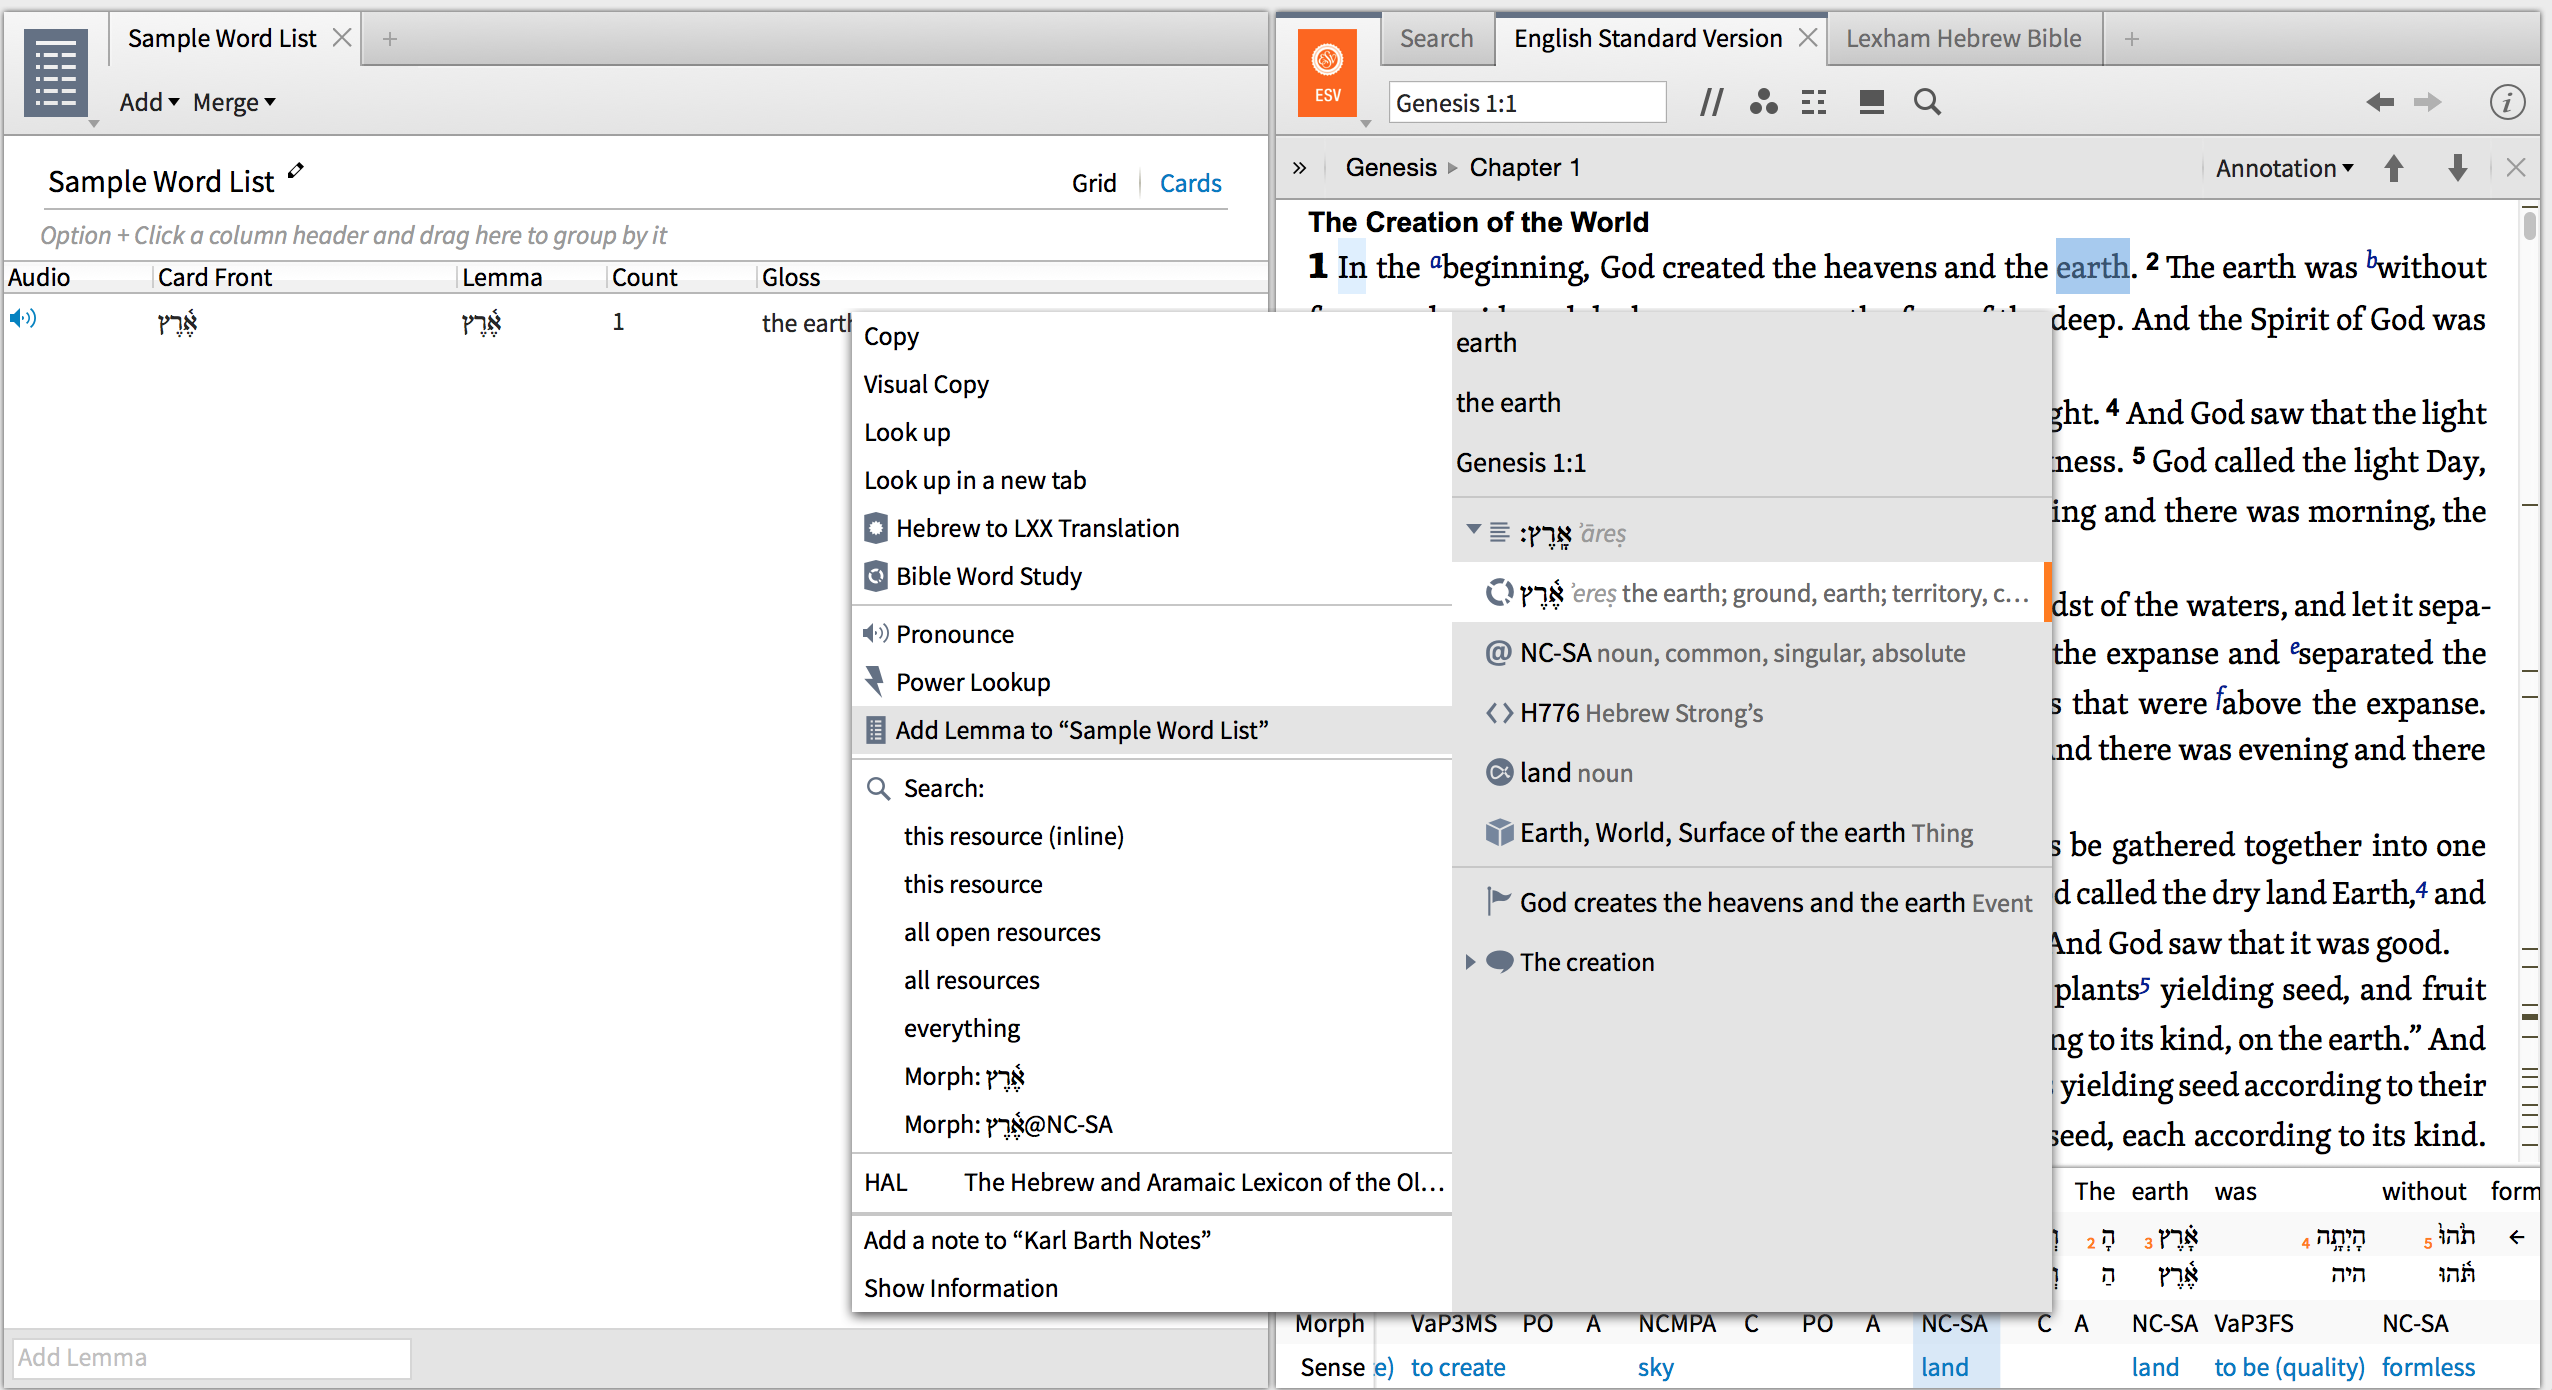Switch to the Lexham Hebrew Bible tab
The image size is (2552, 1390).
[1963, 38]
